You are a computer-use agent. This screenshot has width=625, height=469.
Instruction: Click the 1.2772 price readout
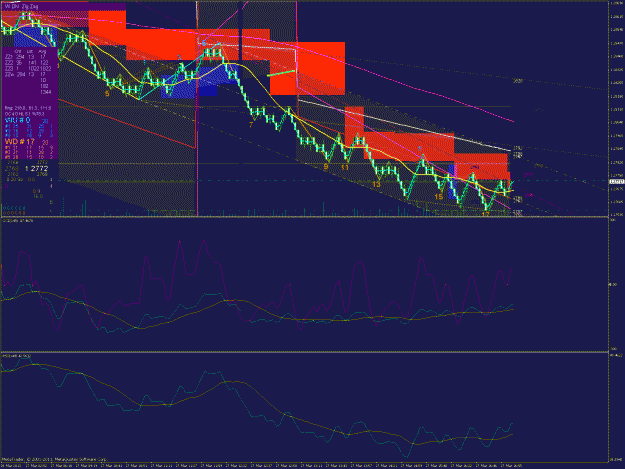[x=36, y=169]
